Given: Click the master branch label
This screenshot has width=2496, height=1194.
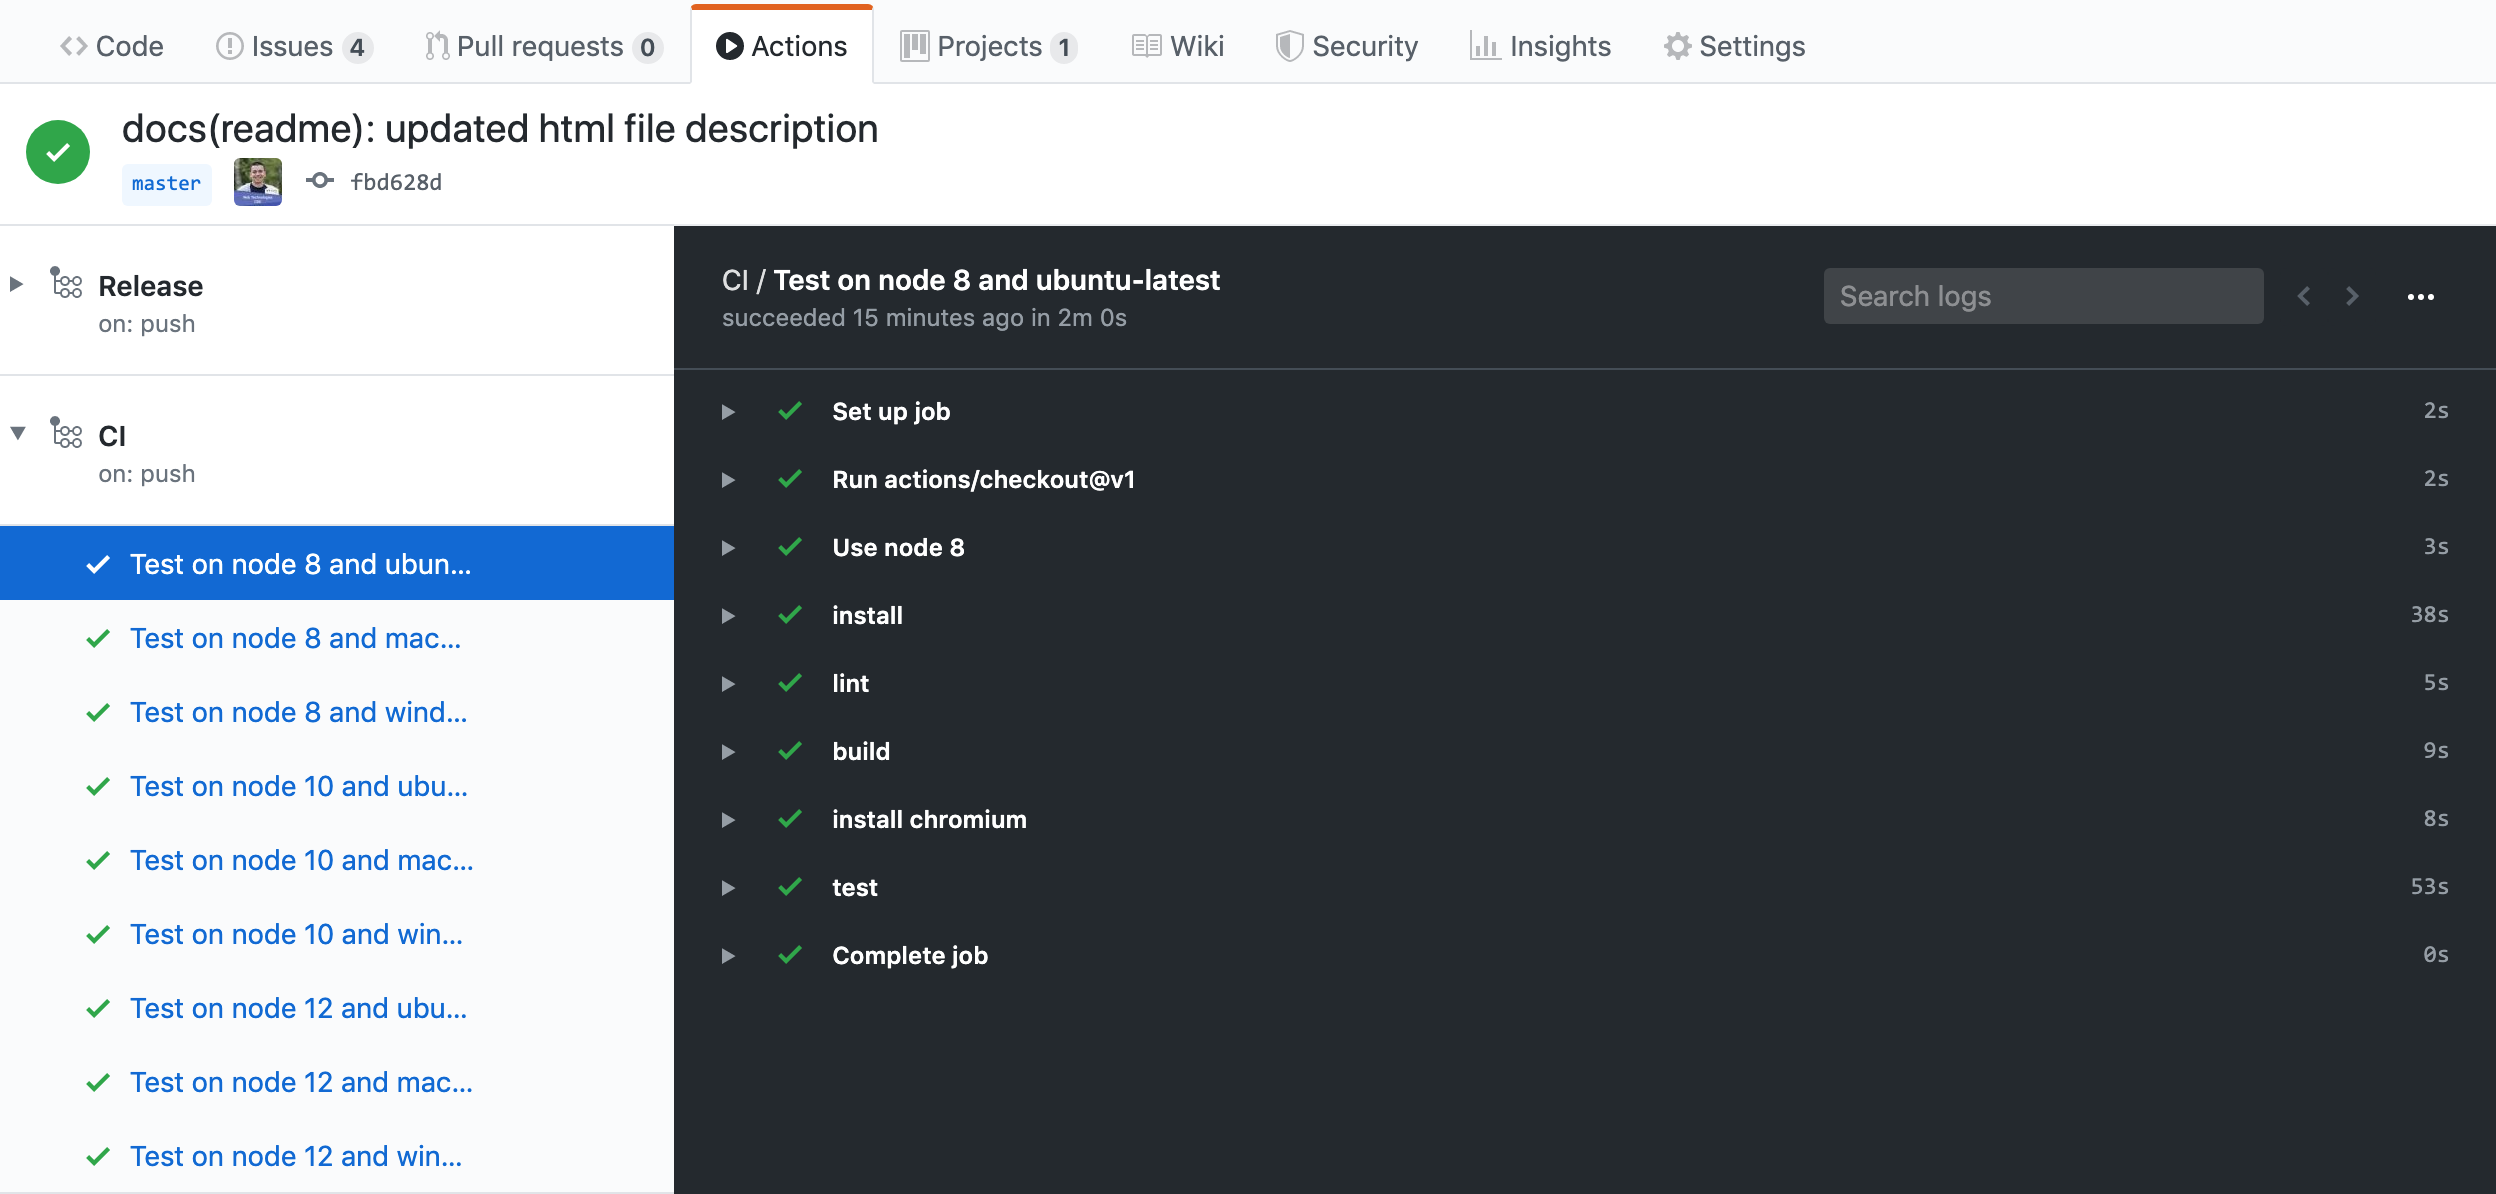Looking at the screenshot, I should 166,184.
